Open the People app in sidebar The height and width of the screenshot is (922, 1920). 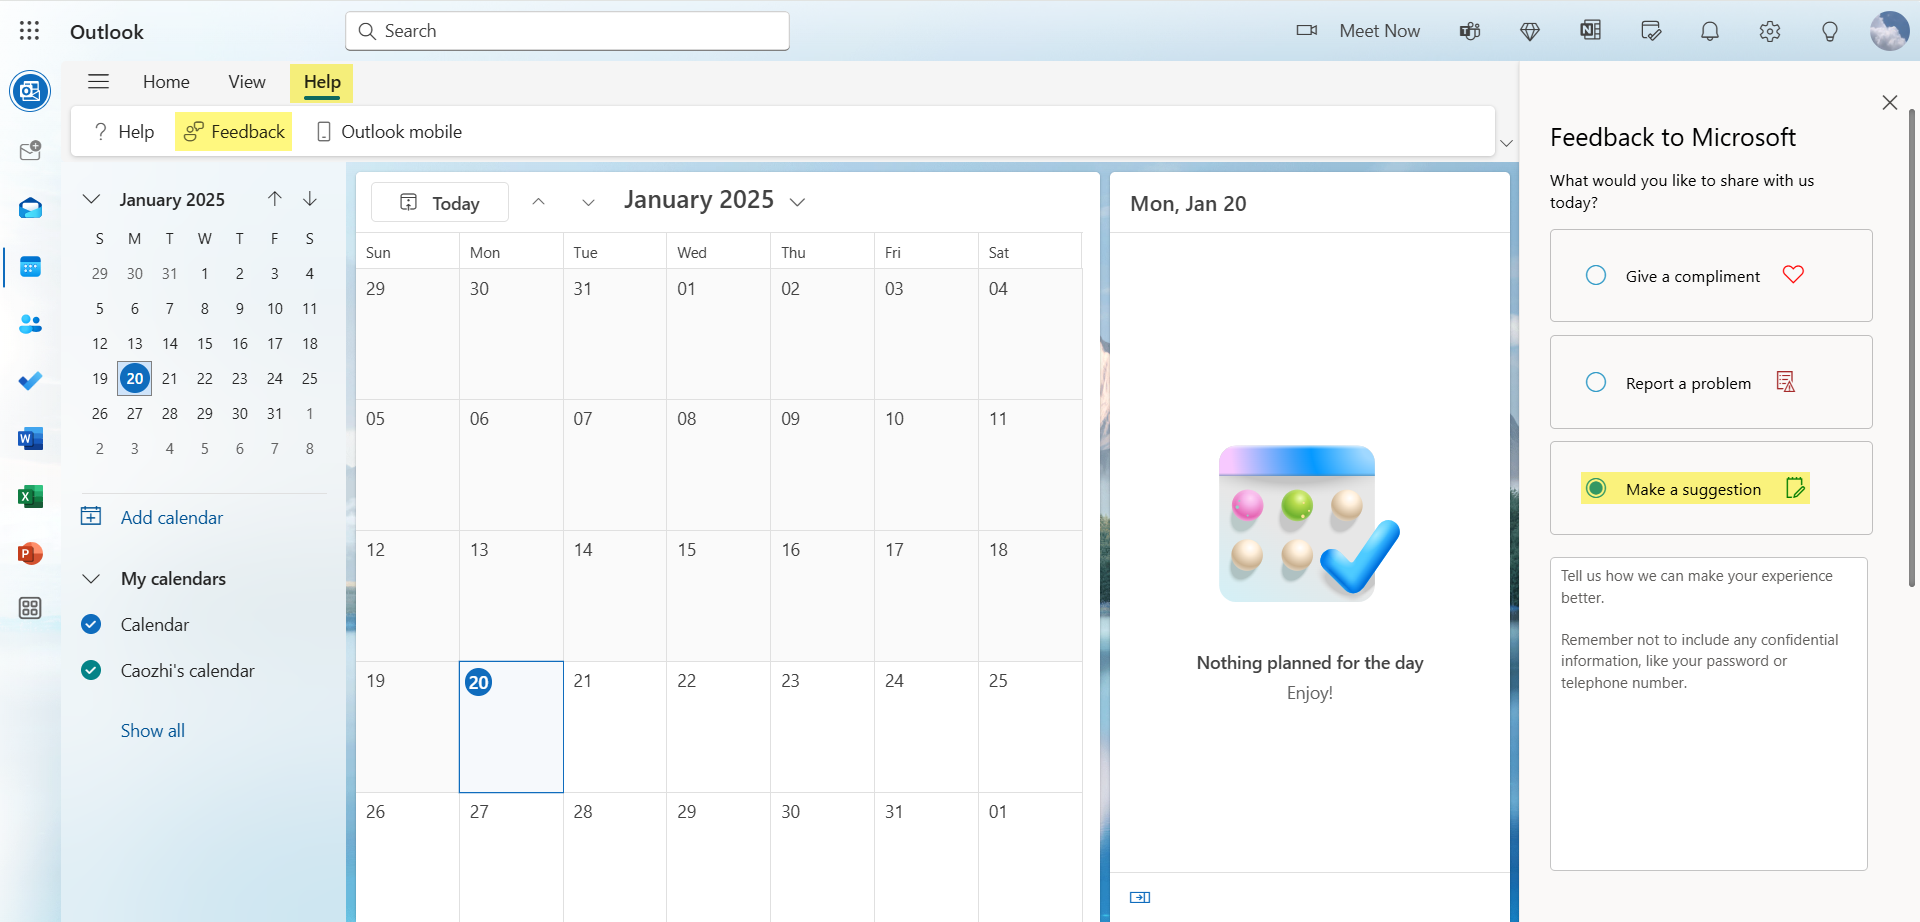coord(30,324)
